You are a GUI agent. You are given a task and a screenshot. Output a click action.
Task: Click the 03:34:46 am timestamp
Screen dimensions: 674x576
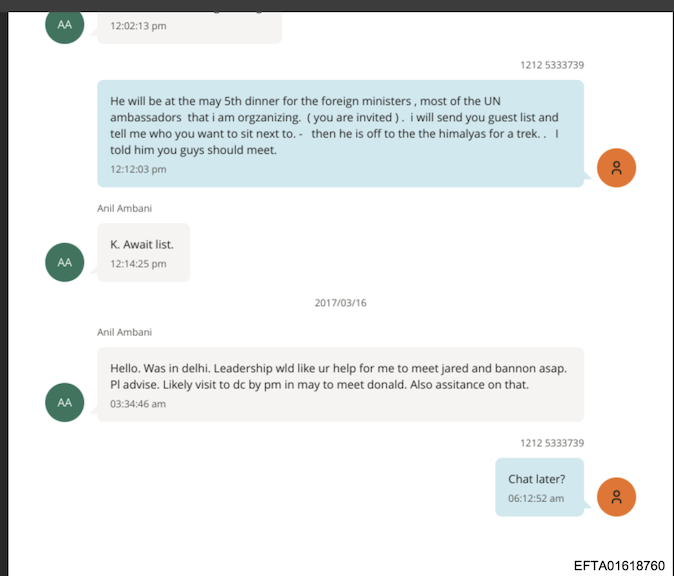click(138, 404)
